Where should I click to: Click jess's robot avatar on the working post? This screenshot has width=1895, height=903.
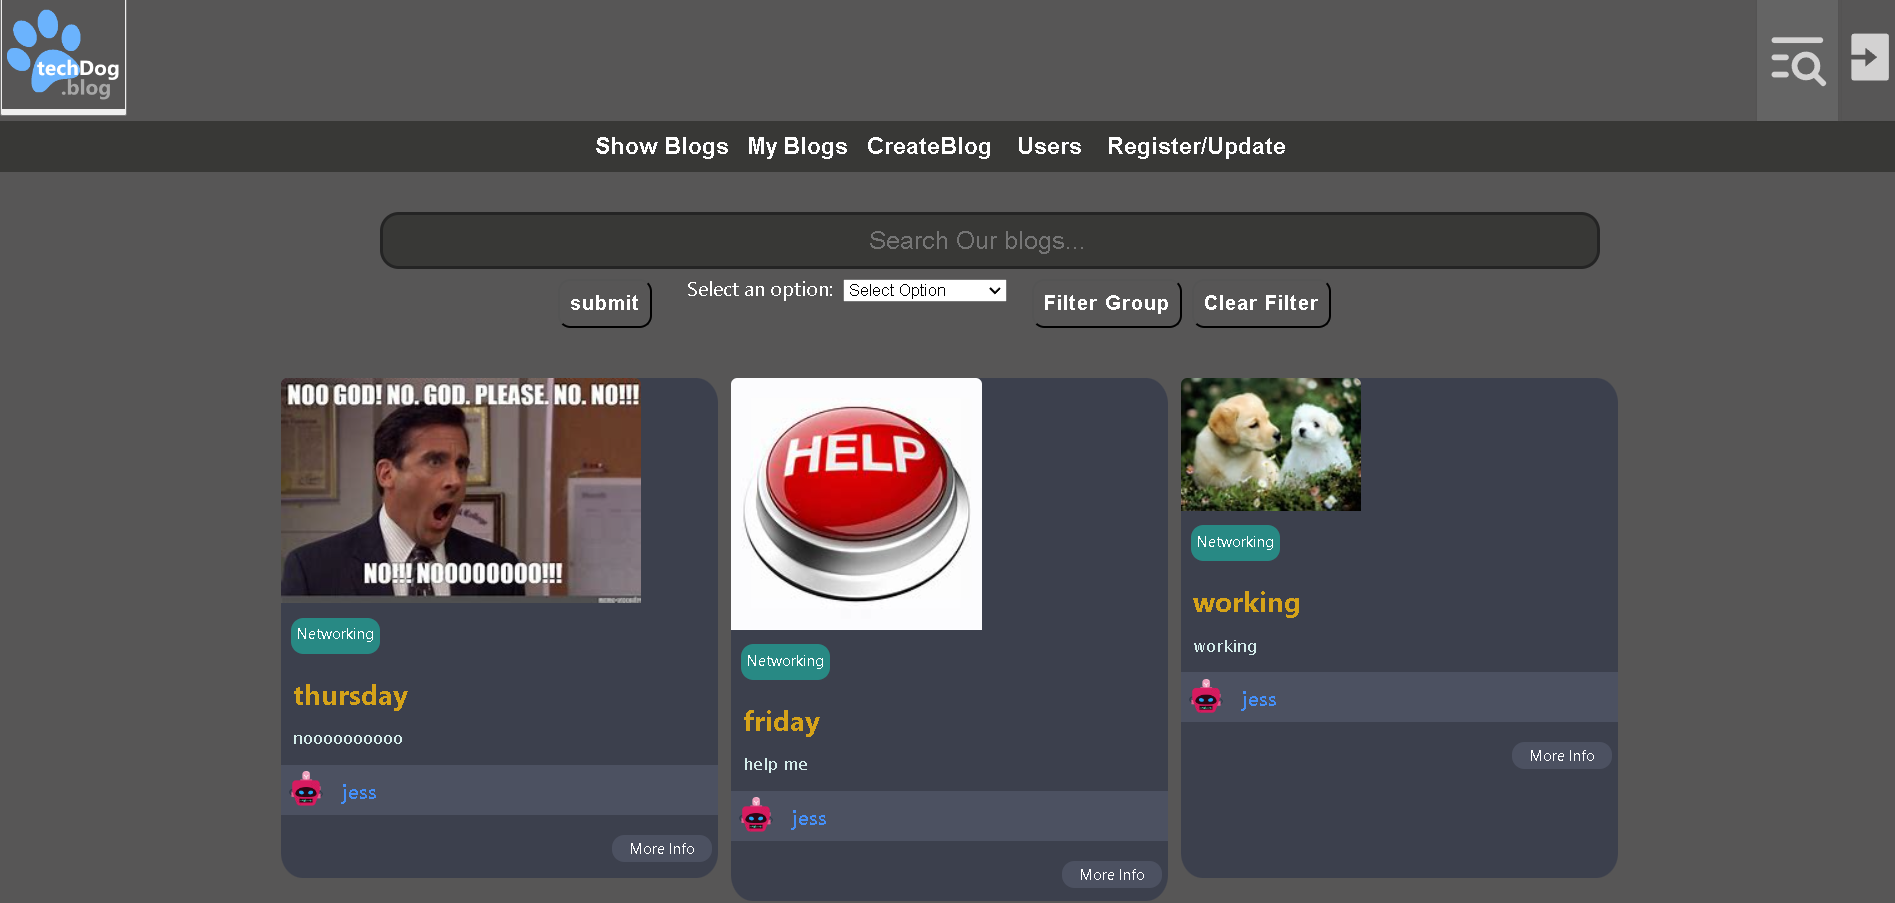pos(1207,697)
